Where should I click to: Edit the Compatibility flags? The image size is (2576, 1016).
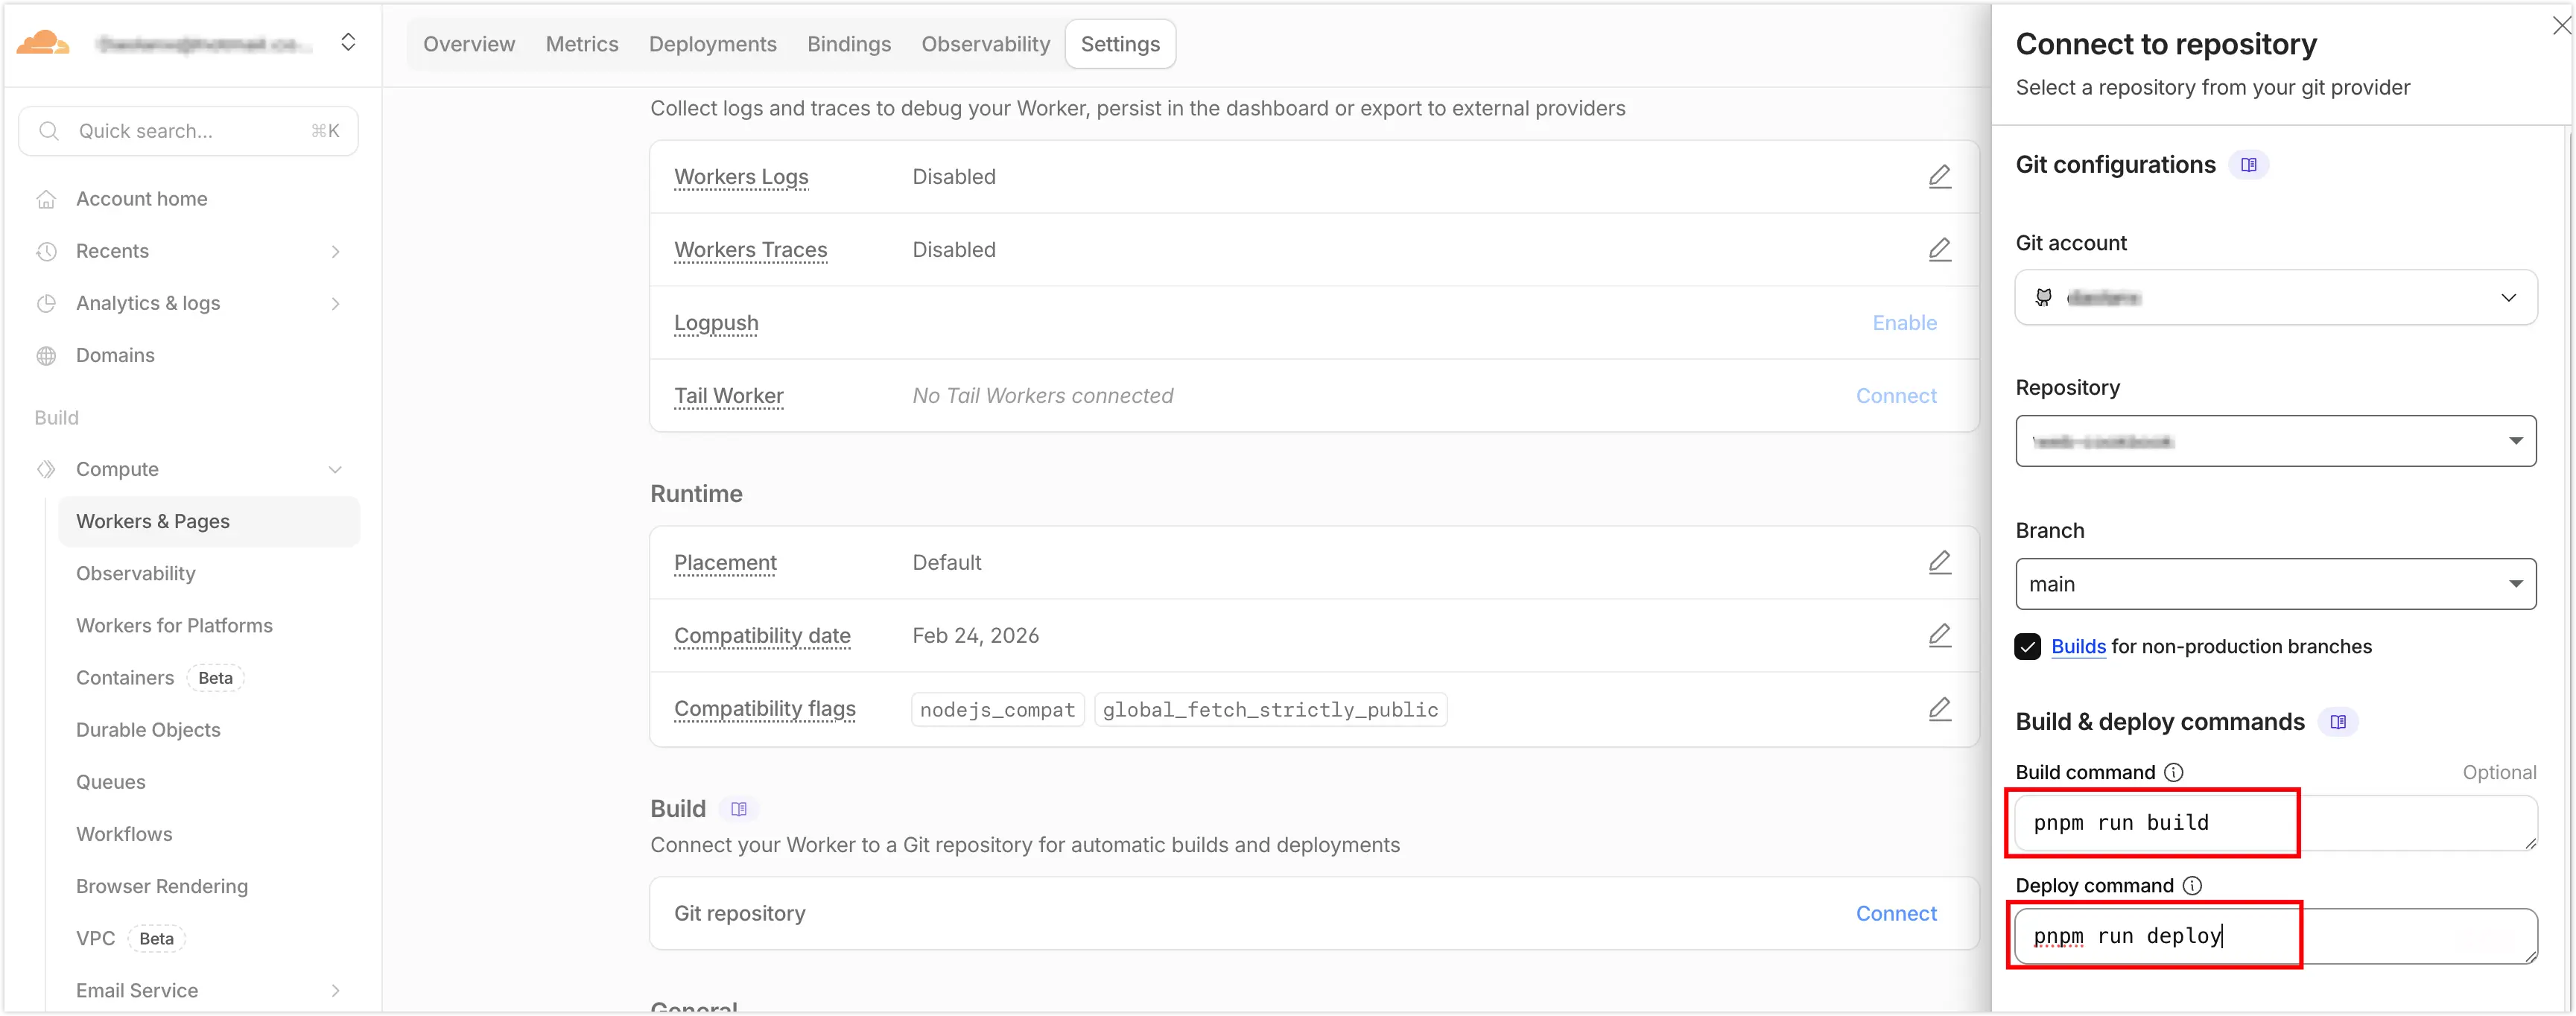[x=1939, y=709]
